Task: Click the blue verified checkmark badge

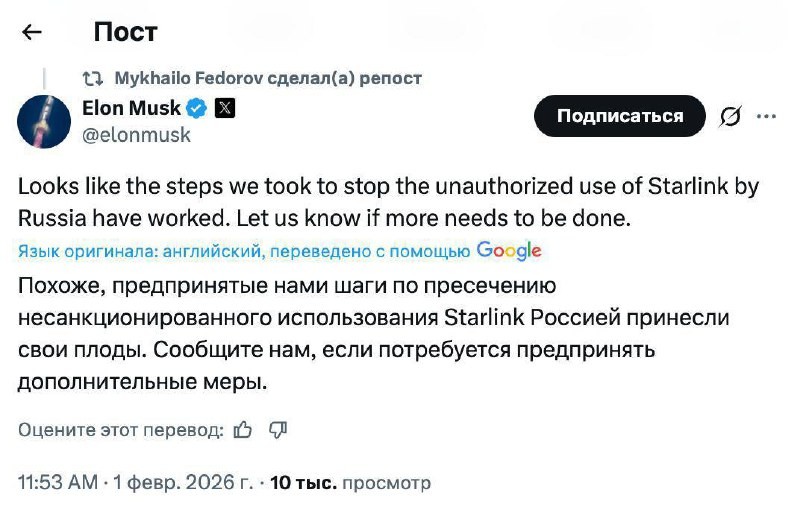Action: (x=196, y=109)
